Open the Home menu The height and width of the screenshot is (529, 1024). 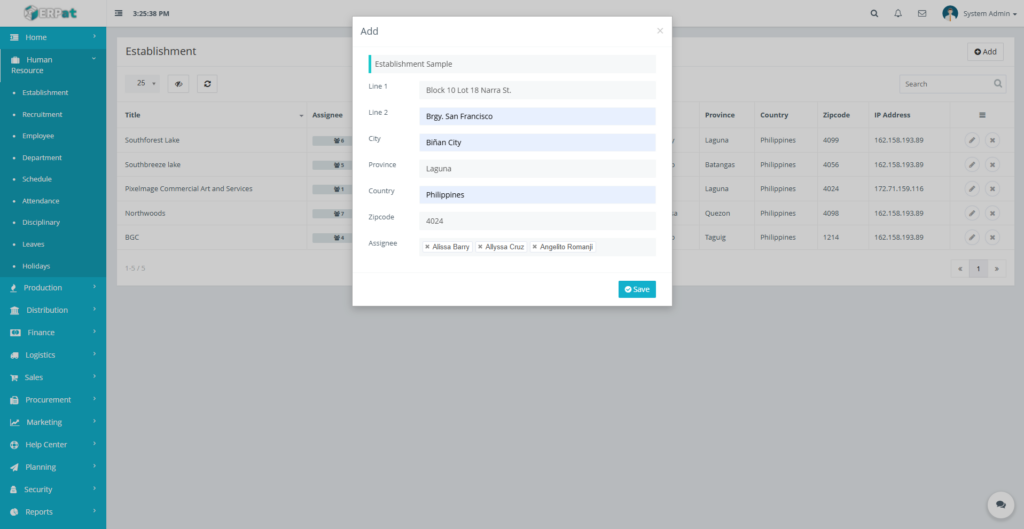click(53, 37)
